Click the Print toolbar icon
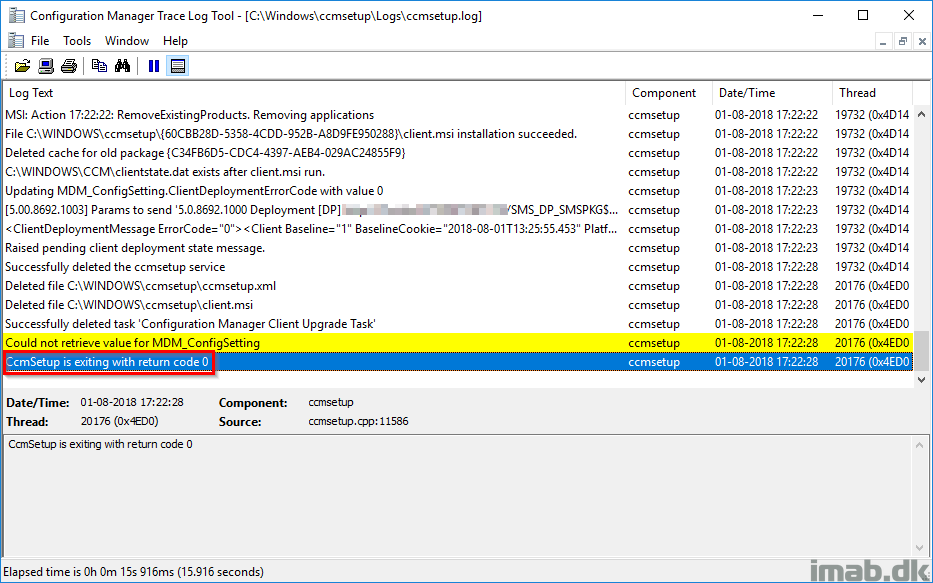This screenshot has width=933, height=583. point(68,66)
